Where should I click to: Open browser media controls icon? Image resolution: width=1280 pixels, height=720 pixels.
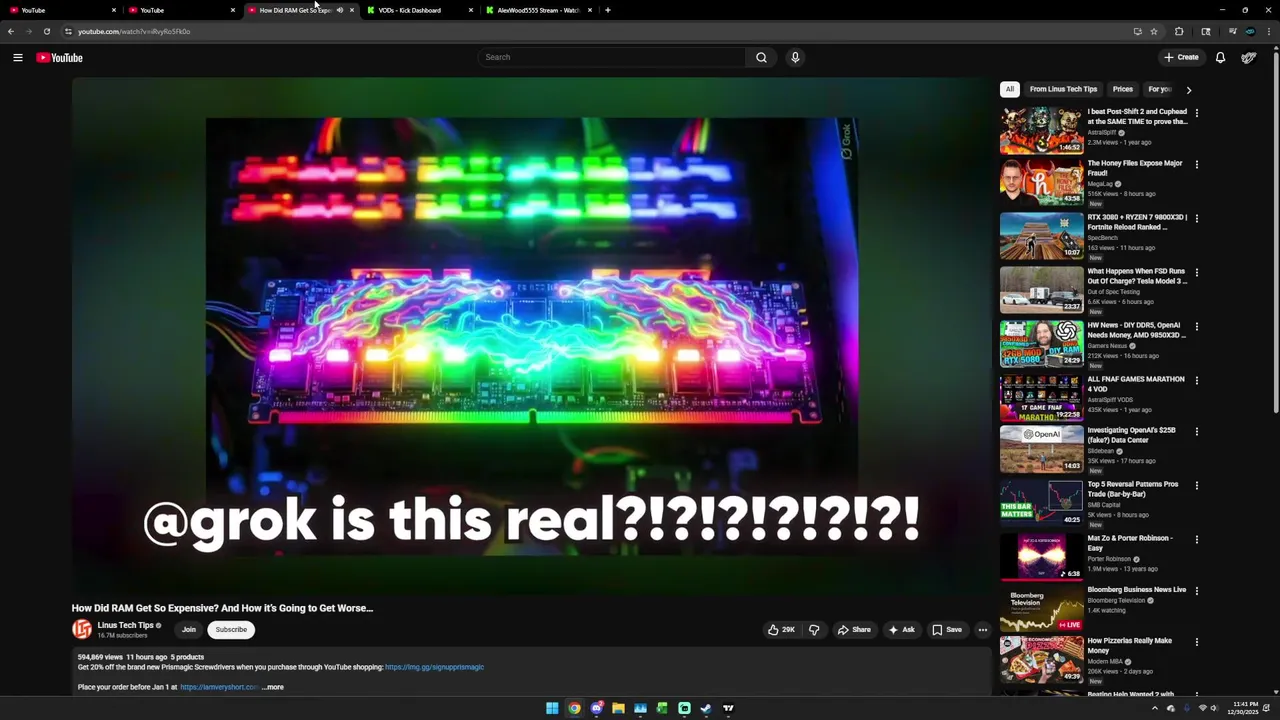point(1232,31)
